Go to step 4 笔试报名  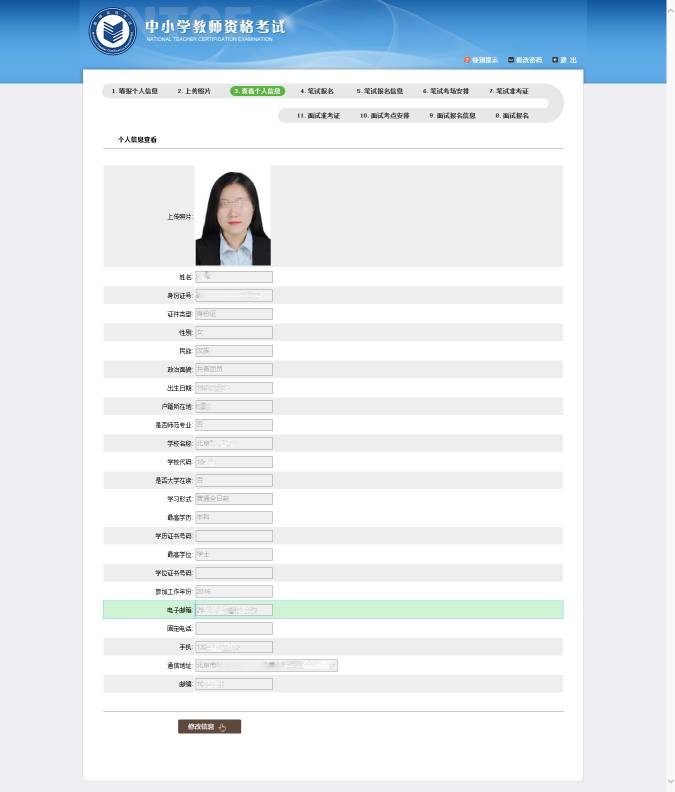(x=317, y=91)
